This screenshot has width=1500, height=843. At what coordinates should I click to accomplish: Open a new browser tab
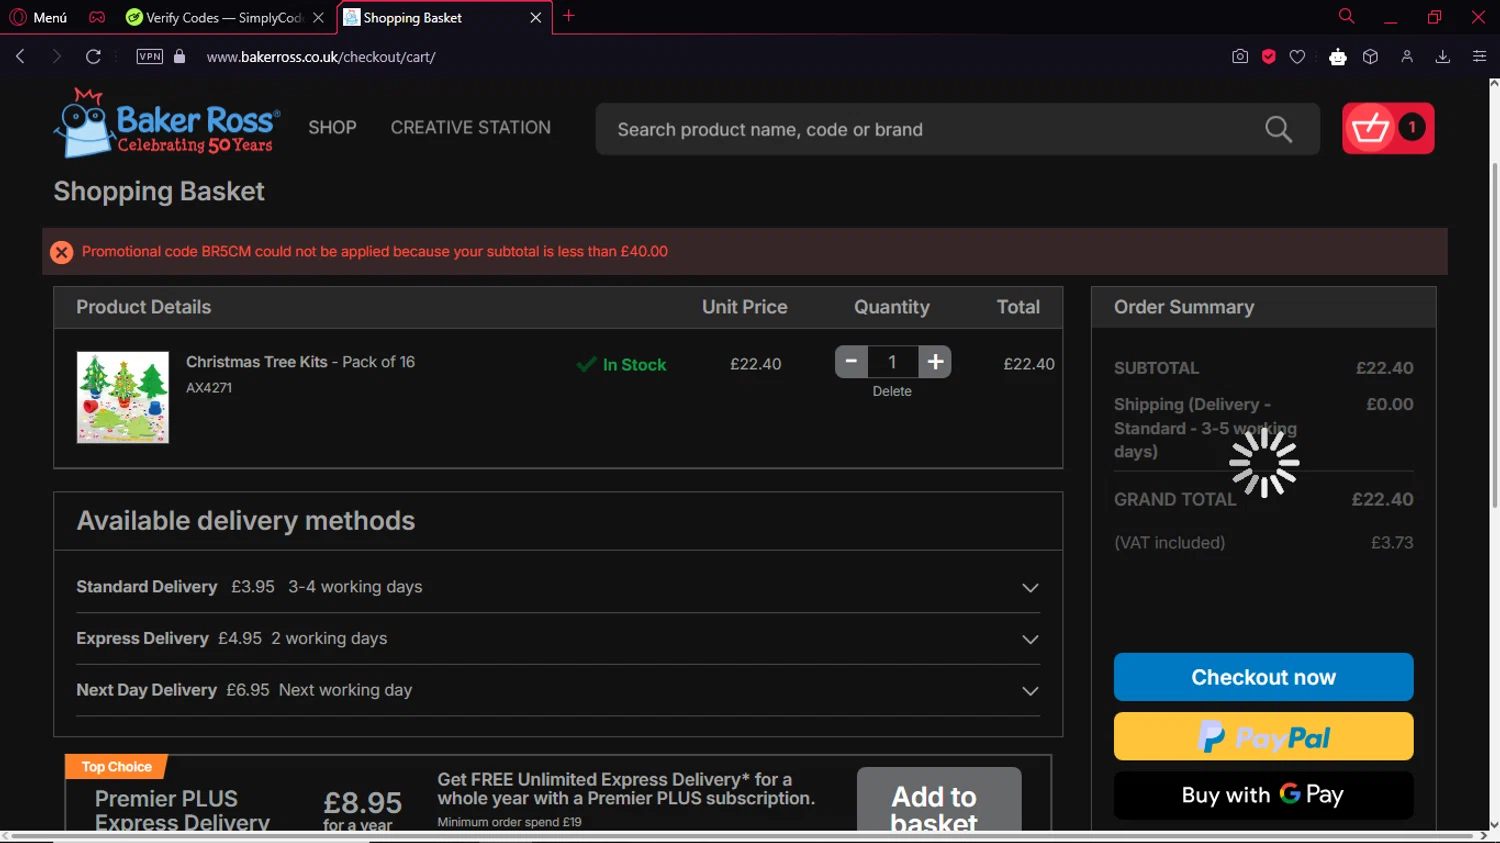click(569, 16)
